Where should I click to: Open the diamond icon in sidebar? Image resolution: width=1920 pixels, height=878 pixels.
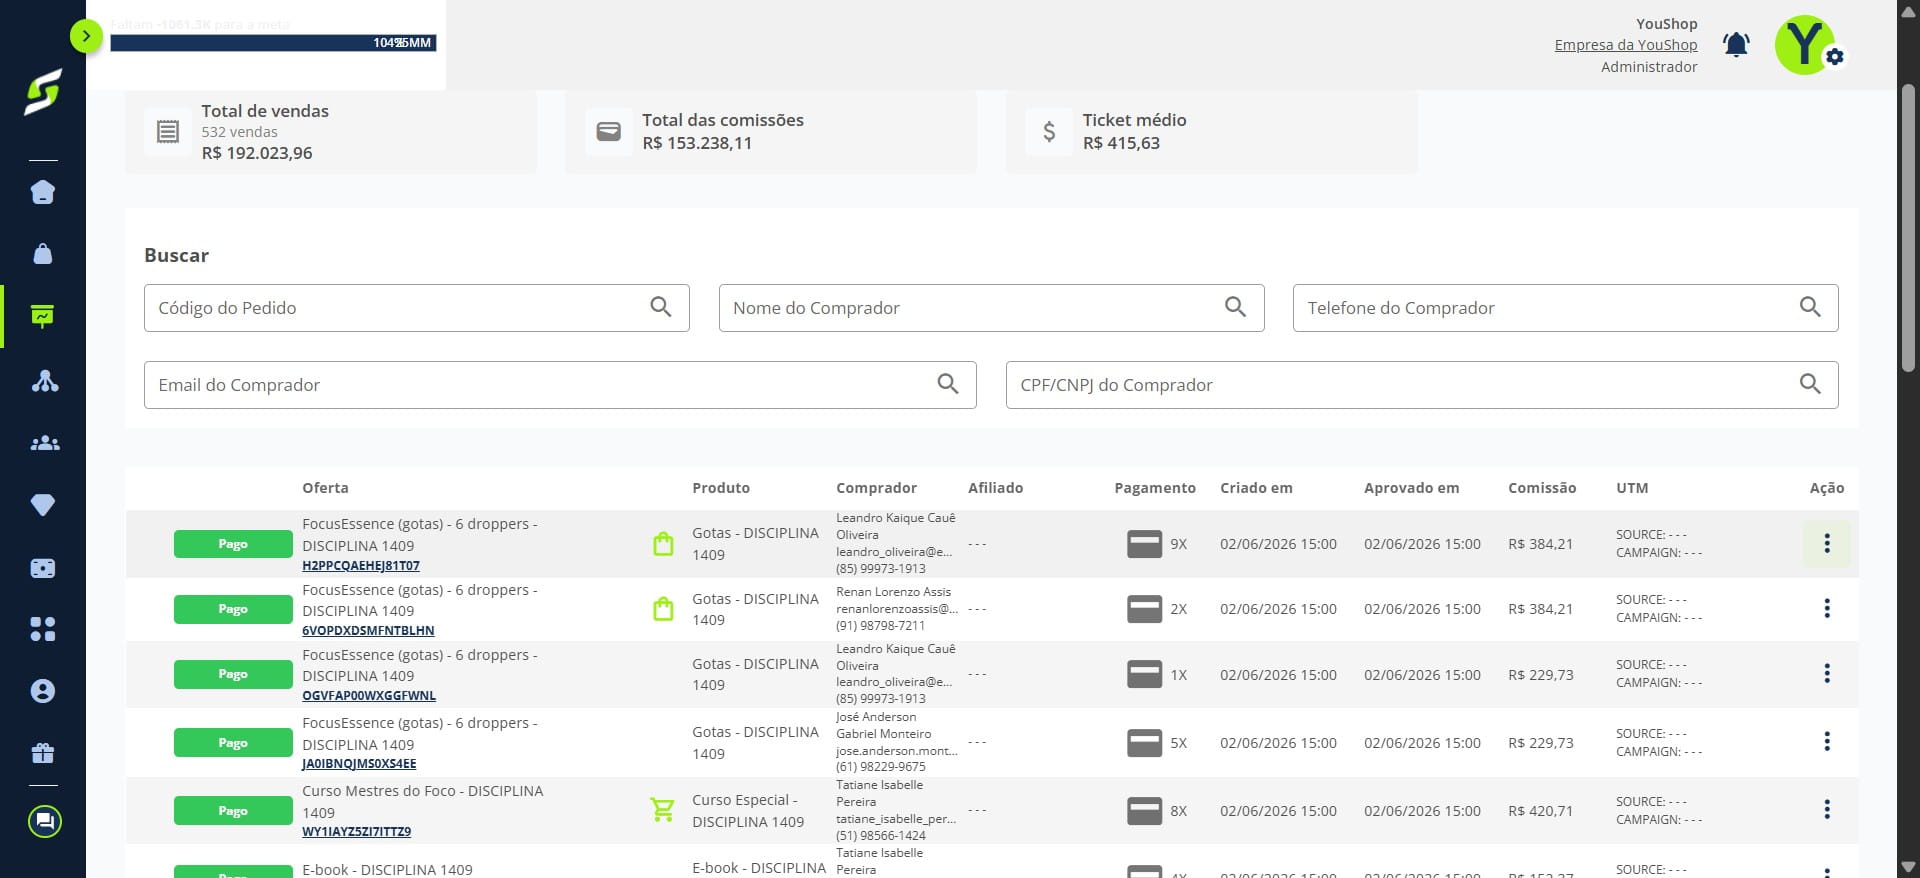[43, 505]
